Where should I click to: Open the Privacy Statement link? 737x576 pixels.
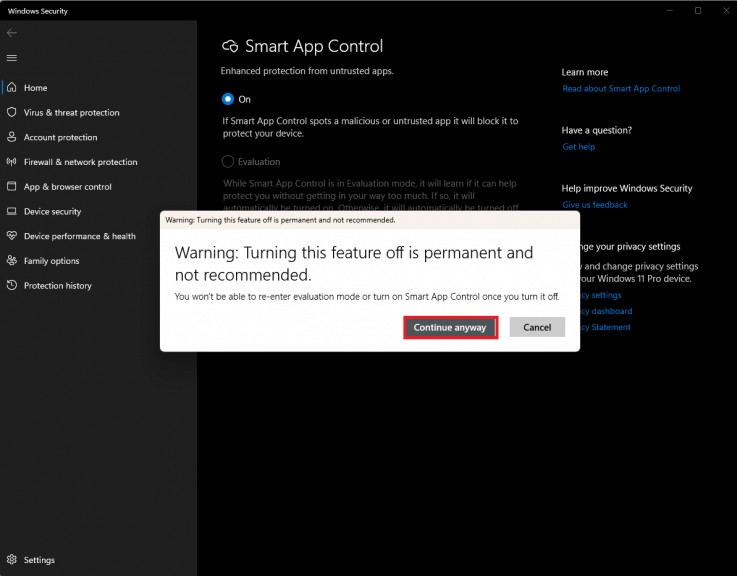point(605,327)
